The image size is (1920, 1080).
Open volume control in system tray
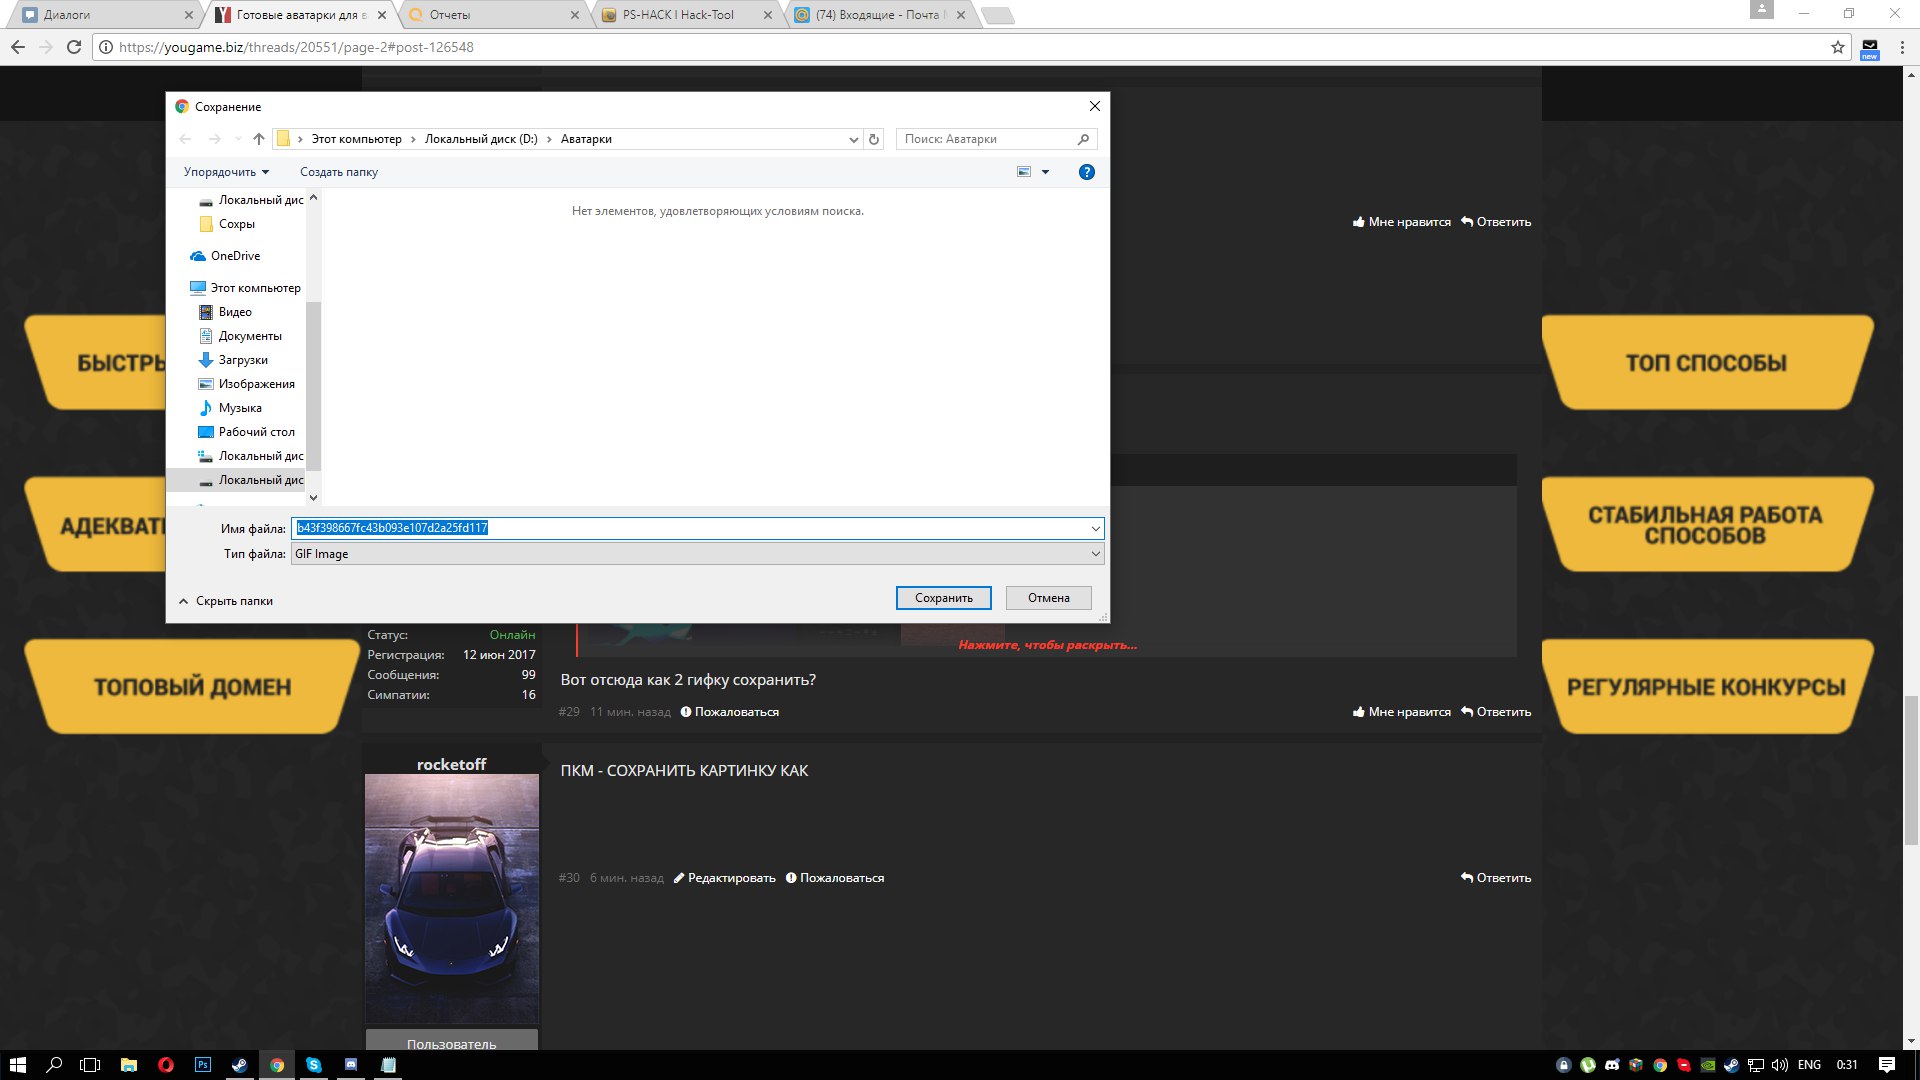[x=1780, y=1065]
